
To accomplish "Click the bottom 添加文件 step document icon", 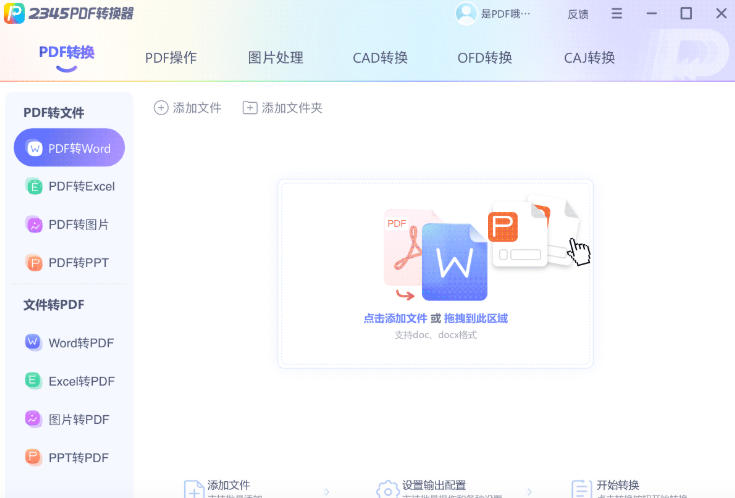I will [x=194, y=489].
